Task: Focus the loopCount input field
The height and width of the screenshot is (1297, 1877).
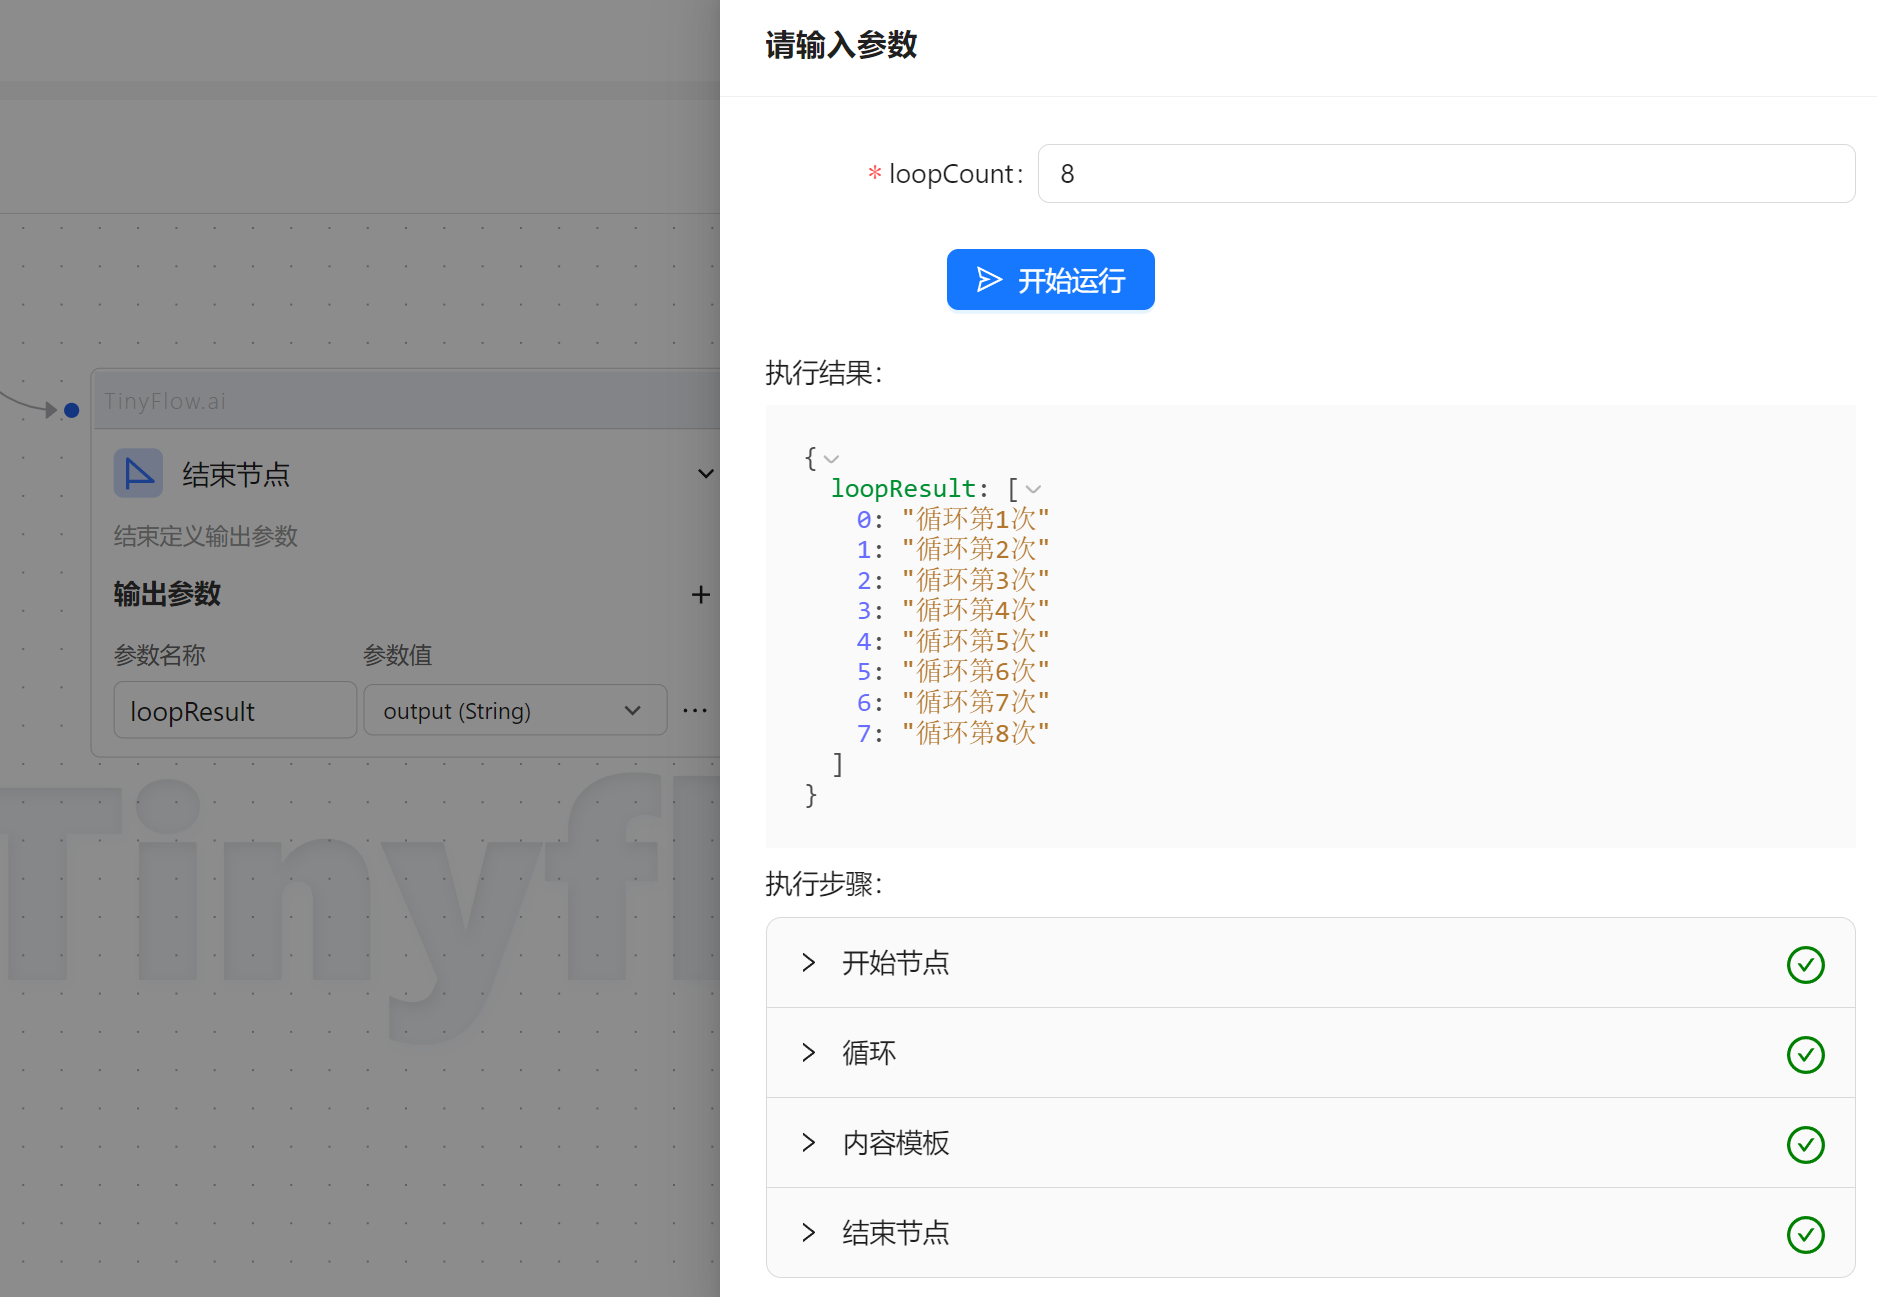Action: (1445, 174)
